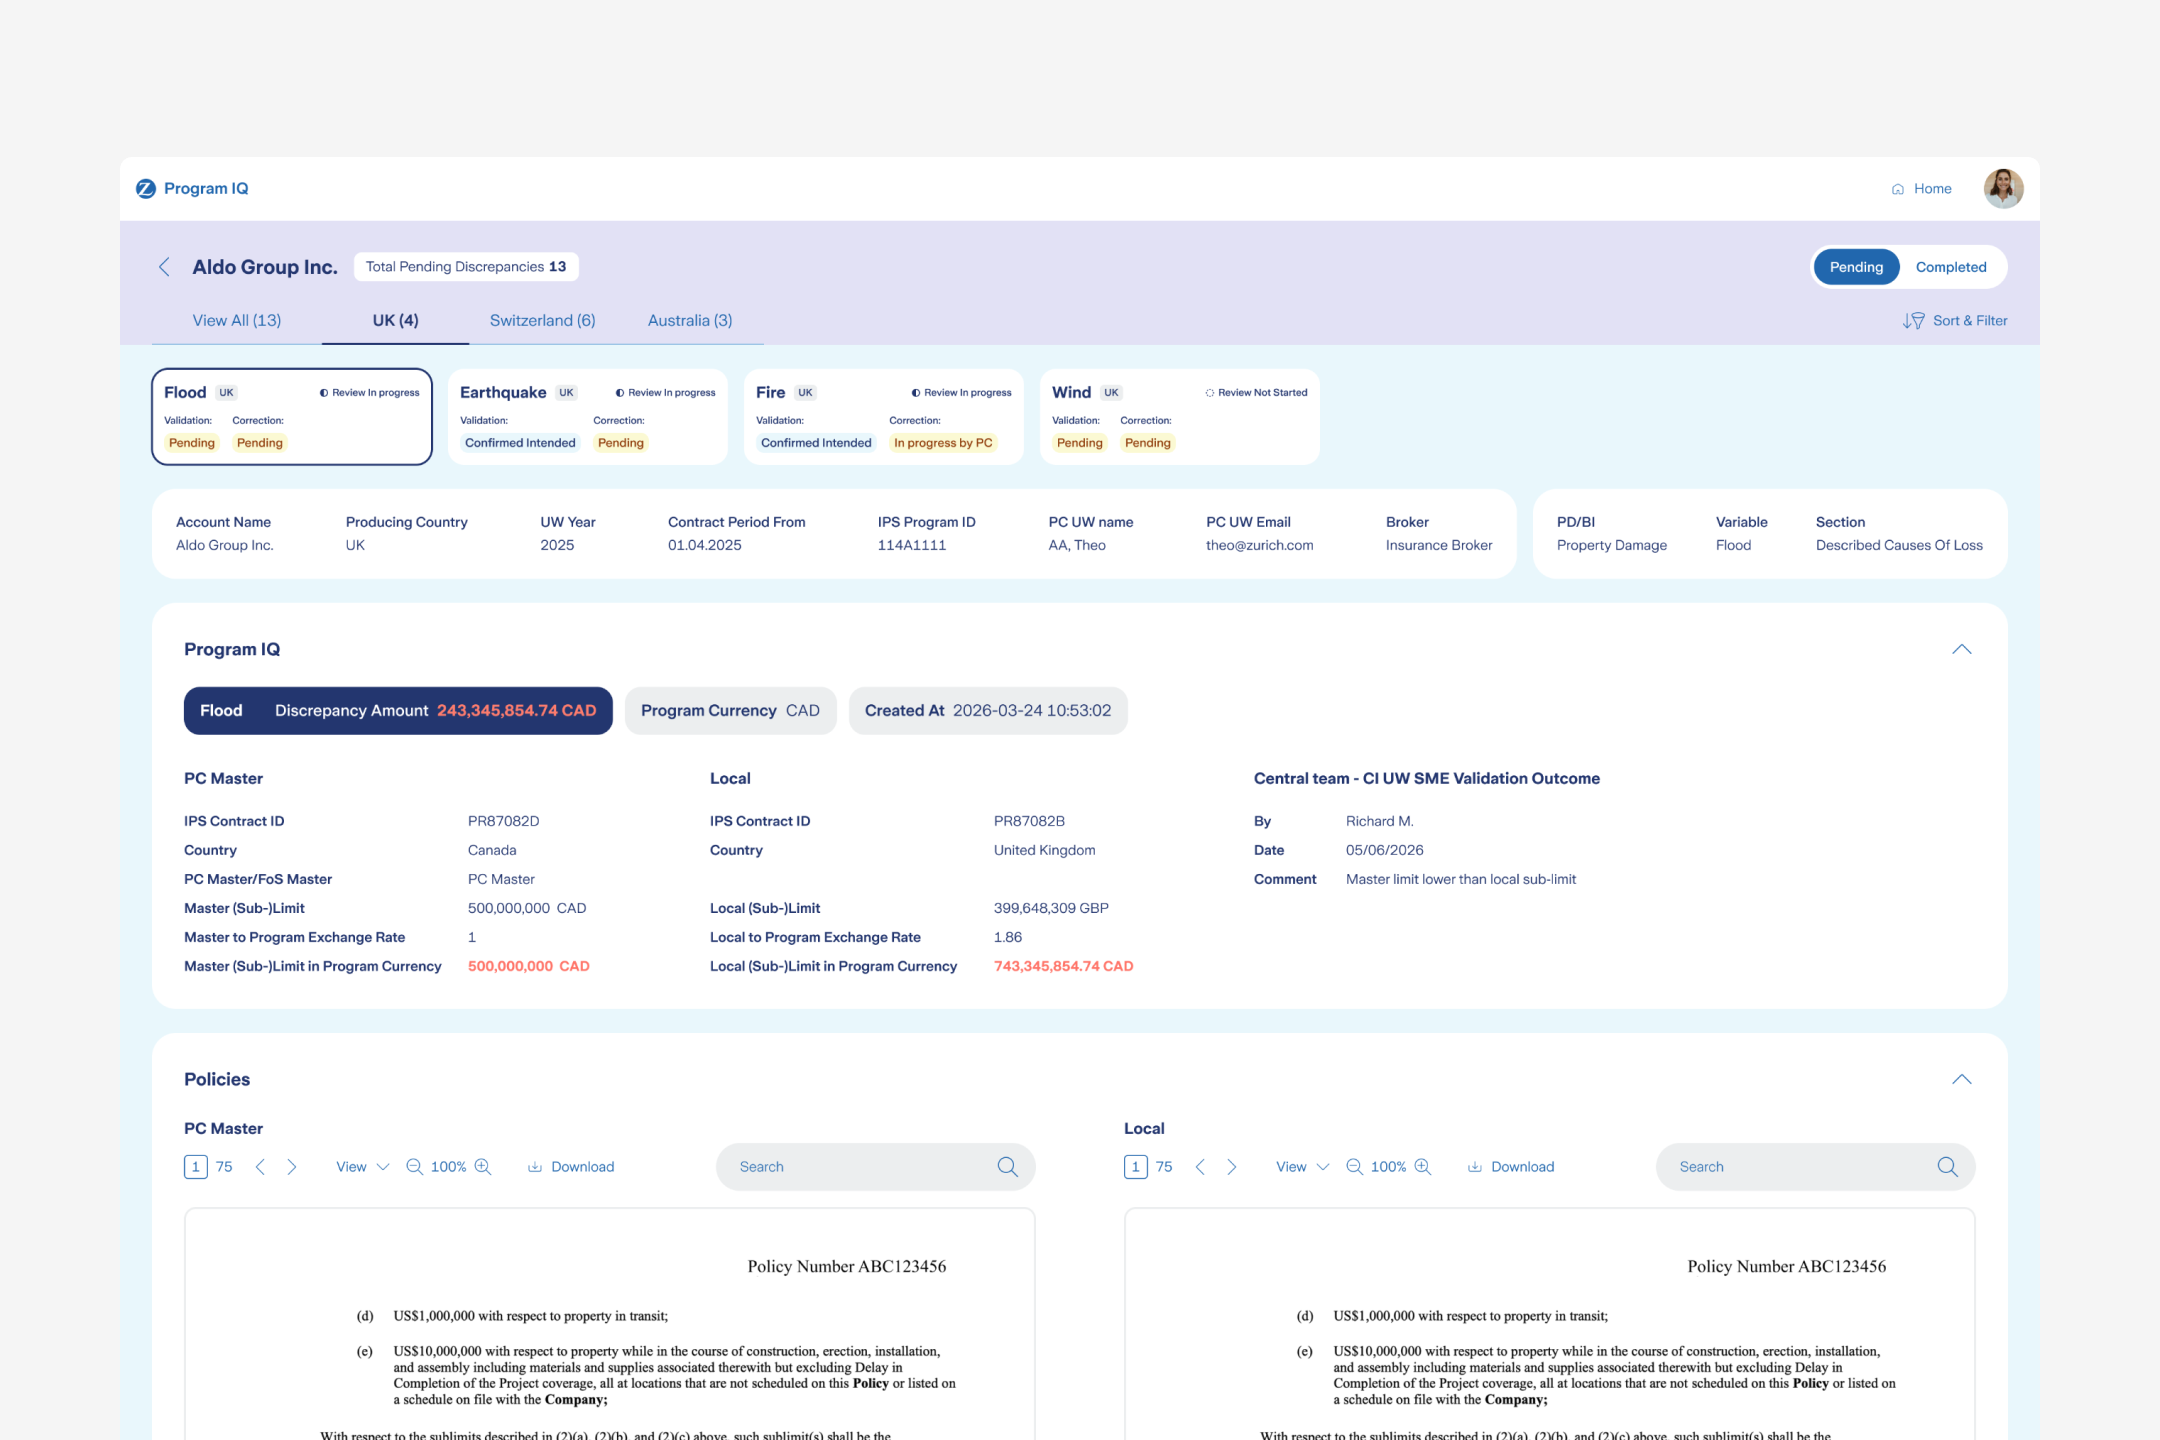The width and height of the screenshot is (2160, 1440).
Task: Open the PC Master View dropdown
Action: [x=362, y=1167]
